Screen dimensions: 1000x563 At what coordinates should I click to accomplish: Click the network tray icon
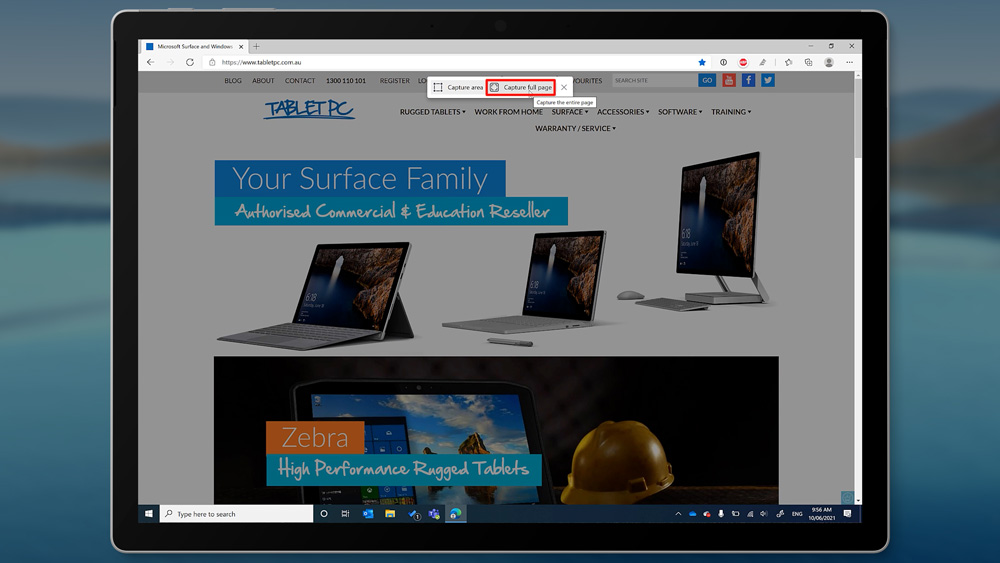pos(749,514)
